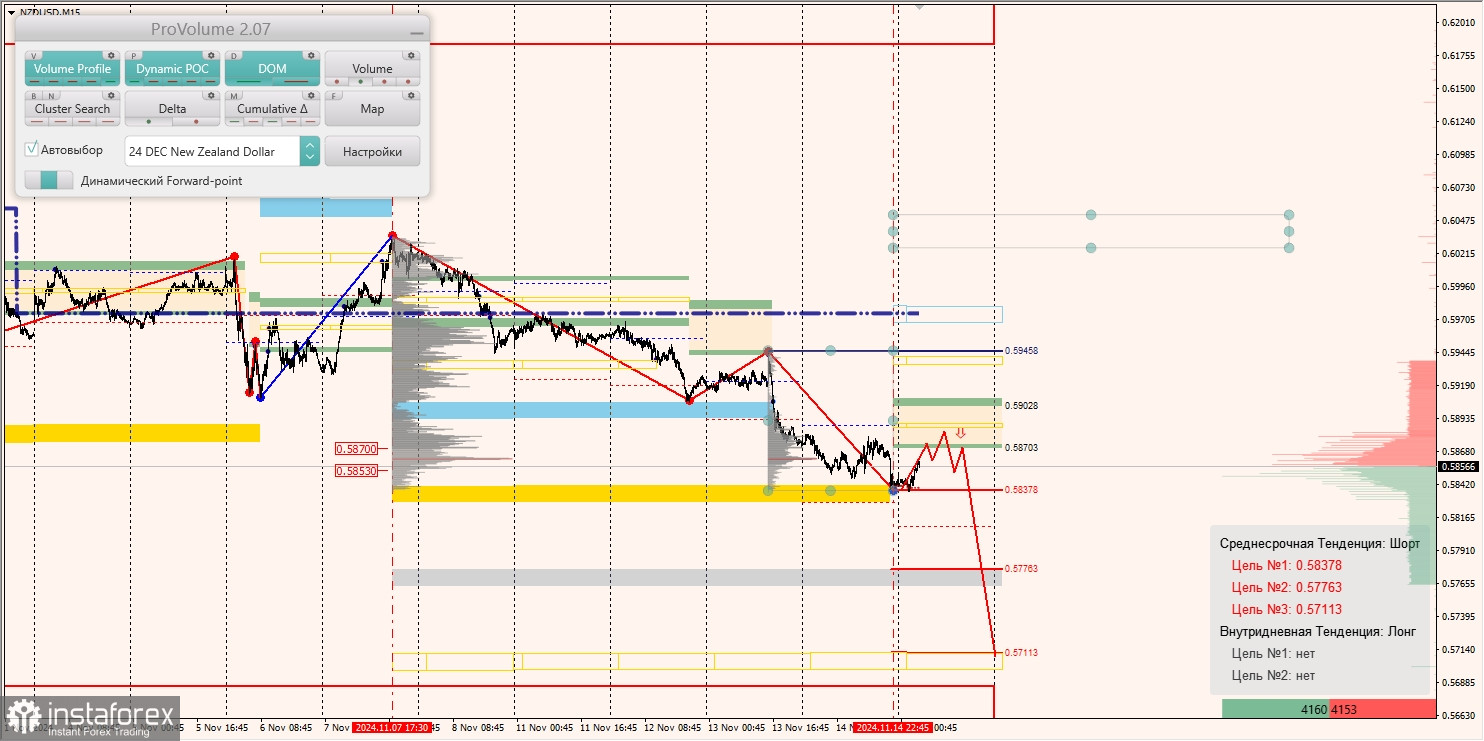1484x741 pixels.
Task: Click the 2024.11.07 17:30 date marker
Action: [x=391, y=728]
